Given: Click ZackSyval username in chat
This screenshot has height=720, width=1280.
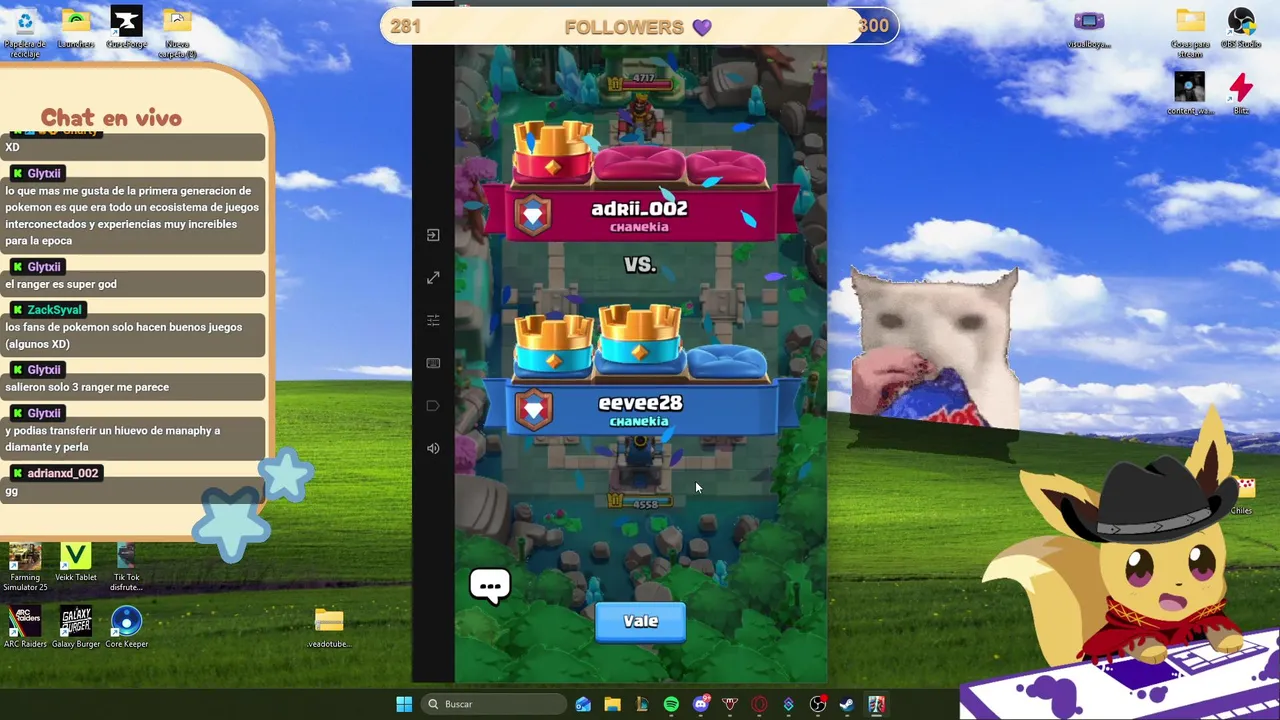Looking at the screenshot, I should tap(54, 310).
